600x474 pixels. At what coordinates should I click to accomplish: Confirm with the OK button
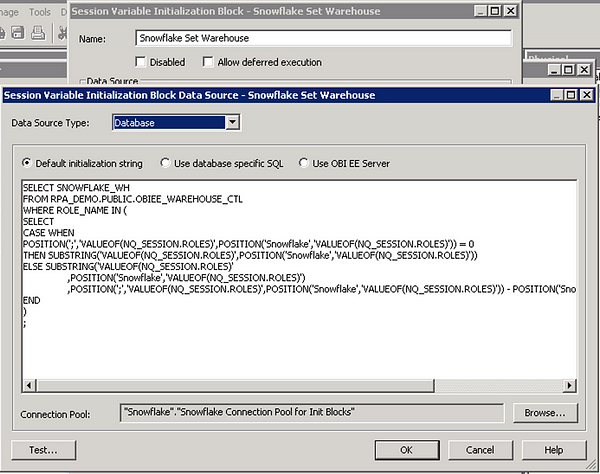pos(407,450)
